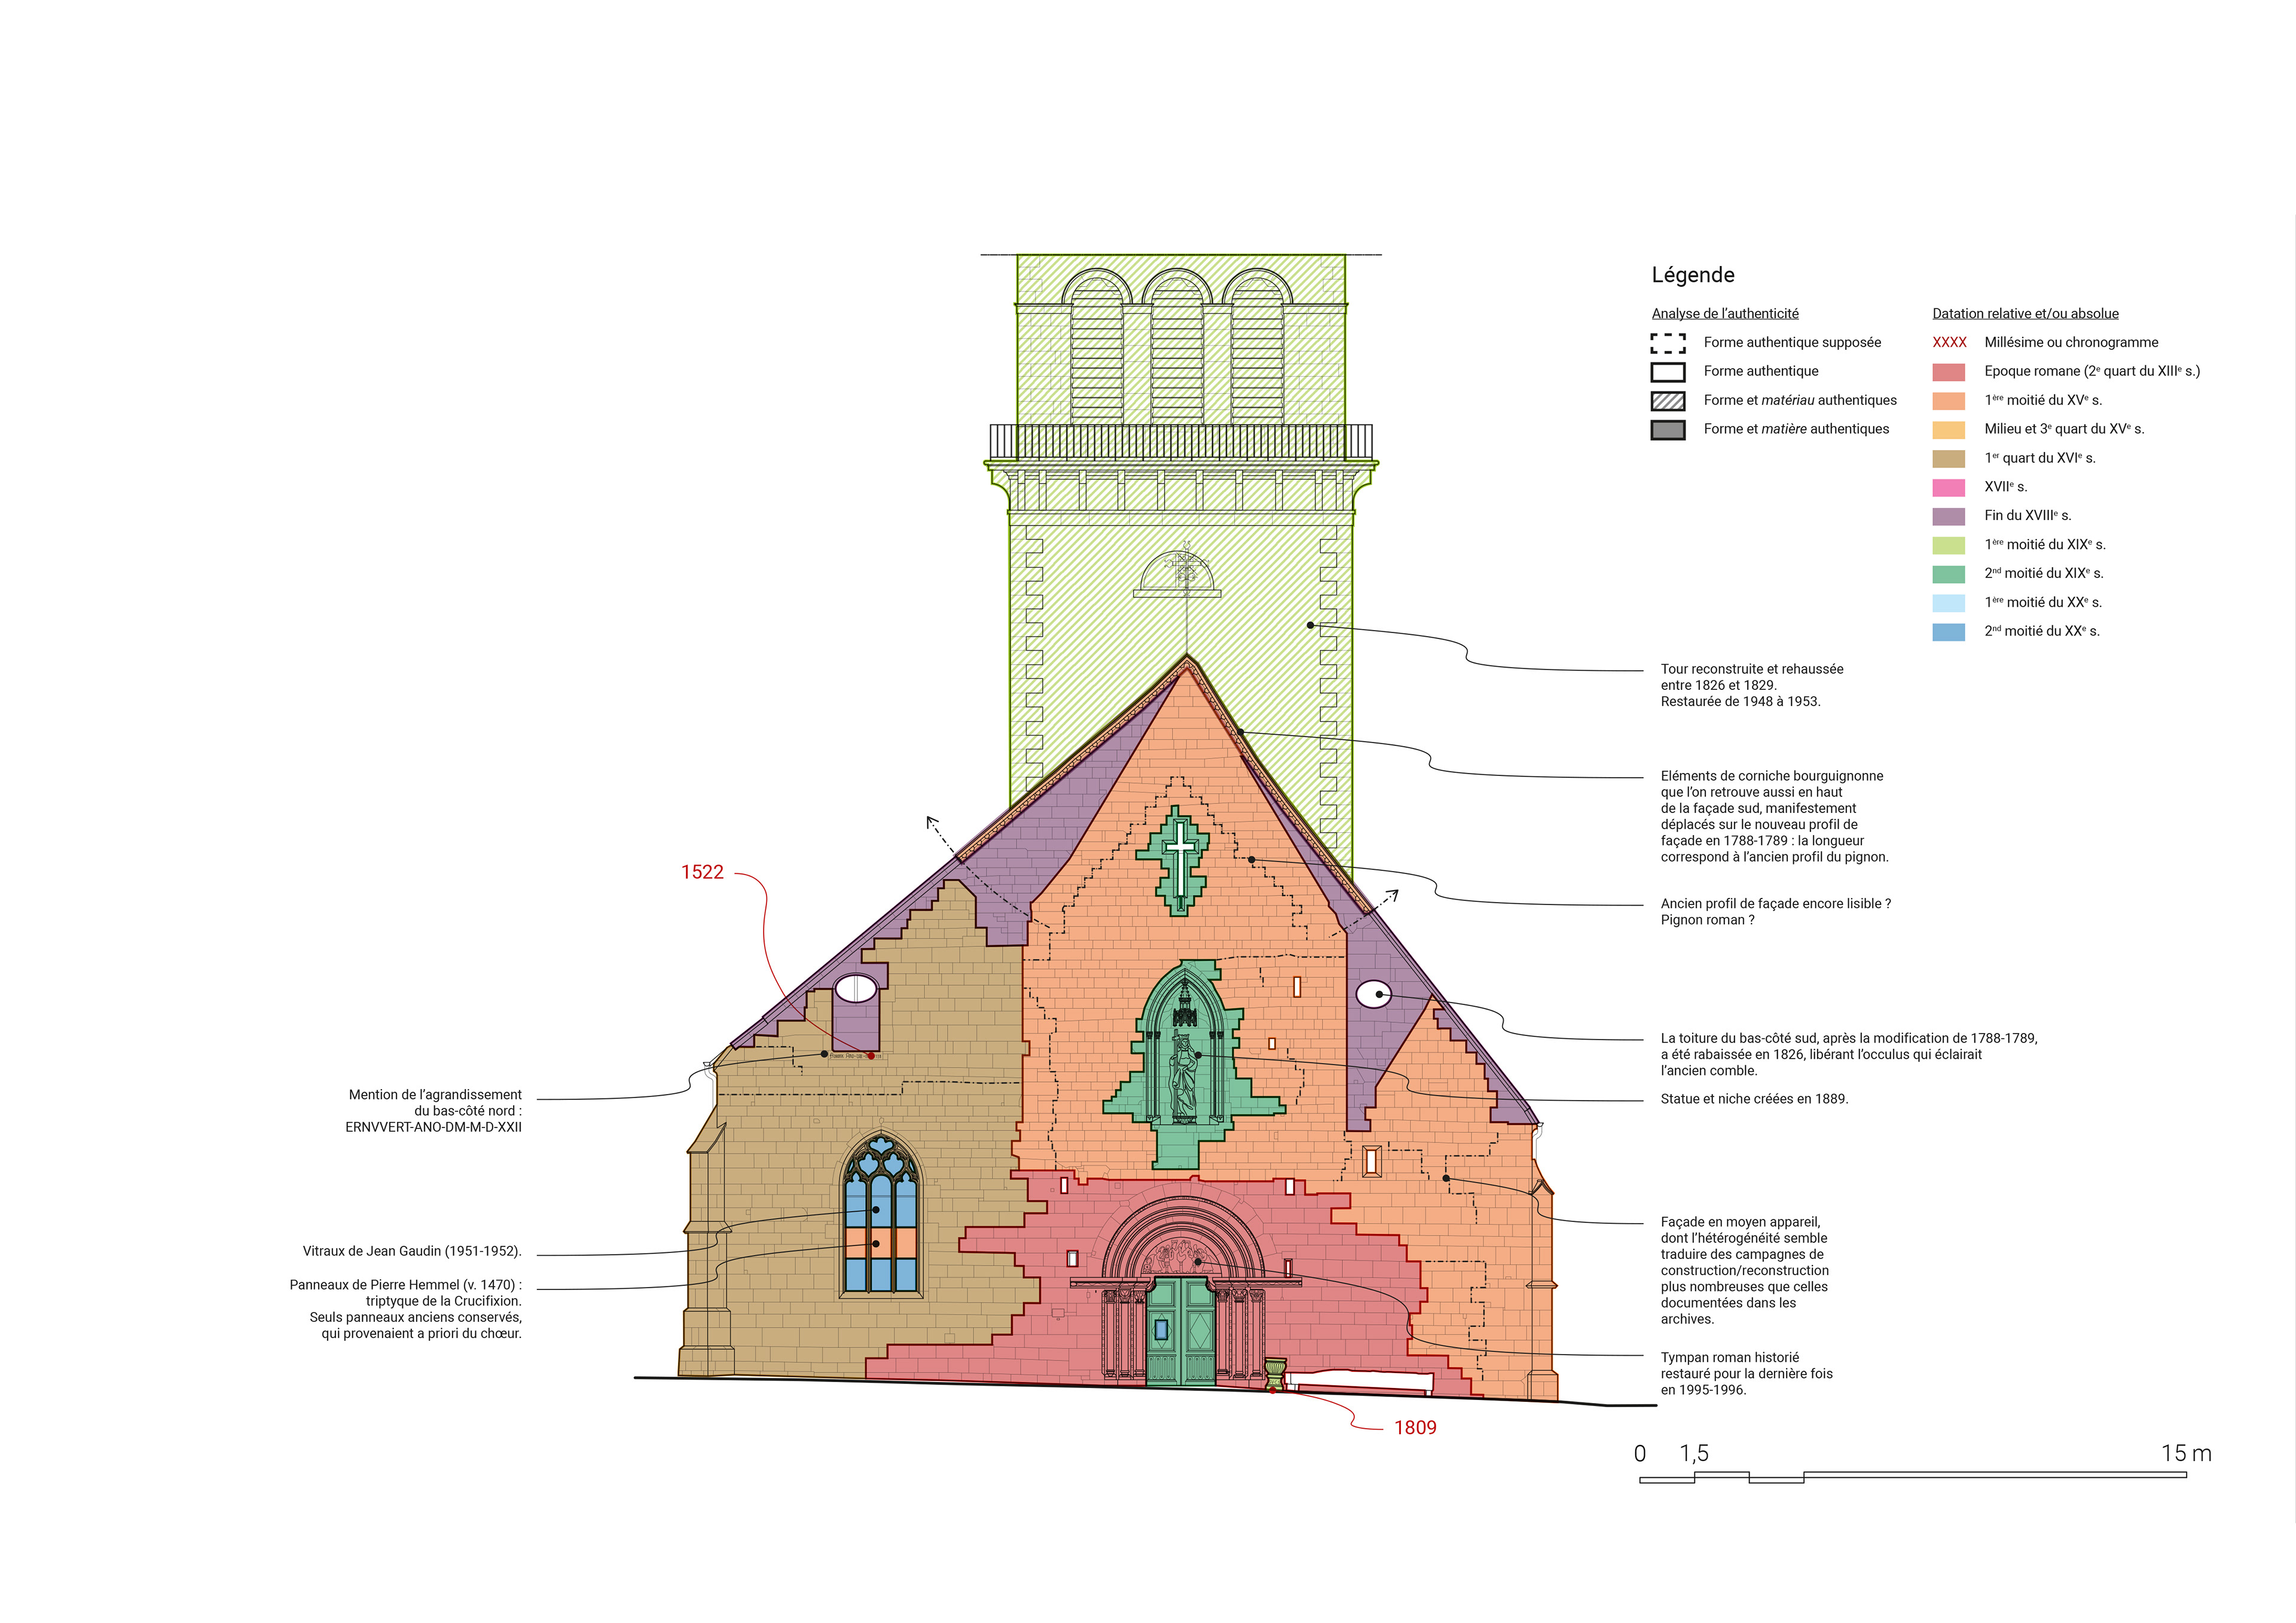Select the '1er quart du XVIe s.' tan swatch

[x=1948, y=459]
